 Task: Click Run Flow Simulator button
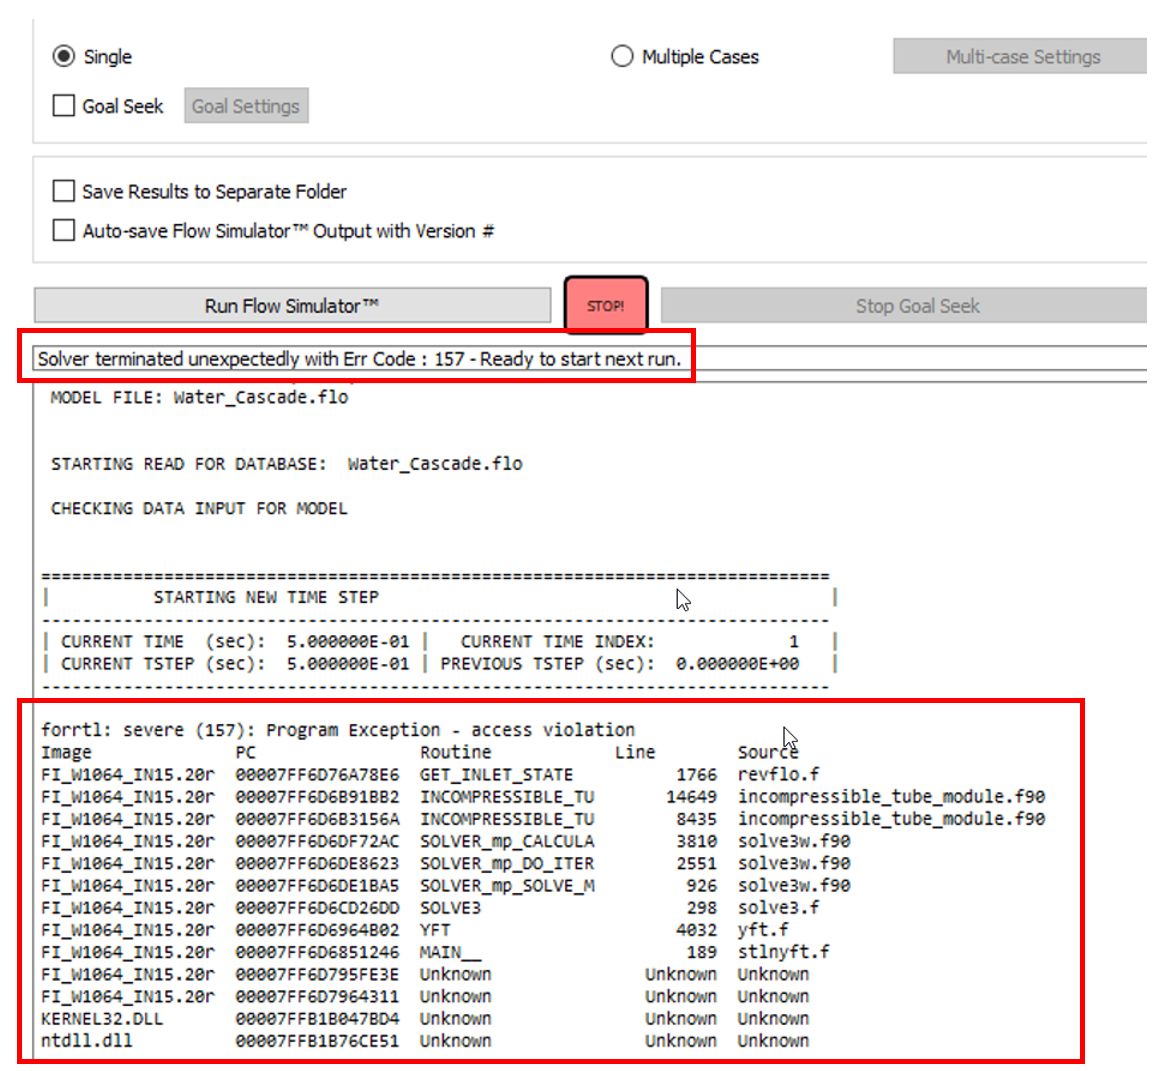292,306
